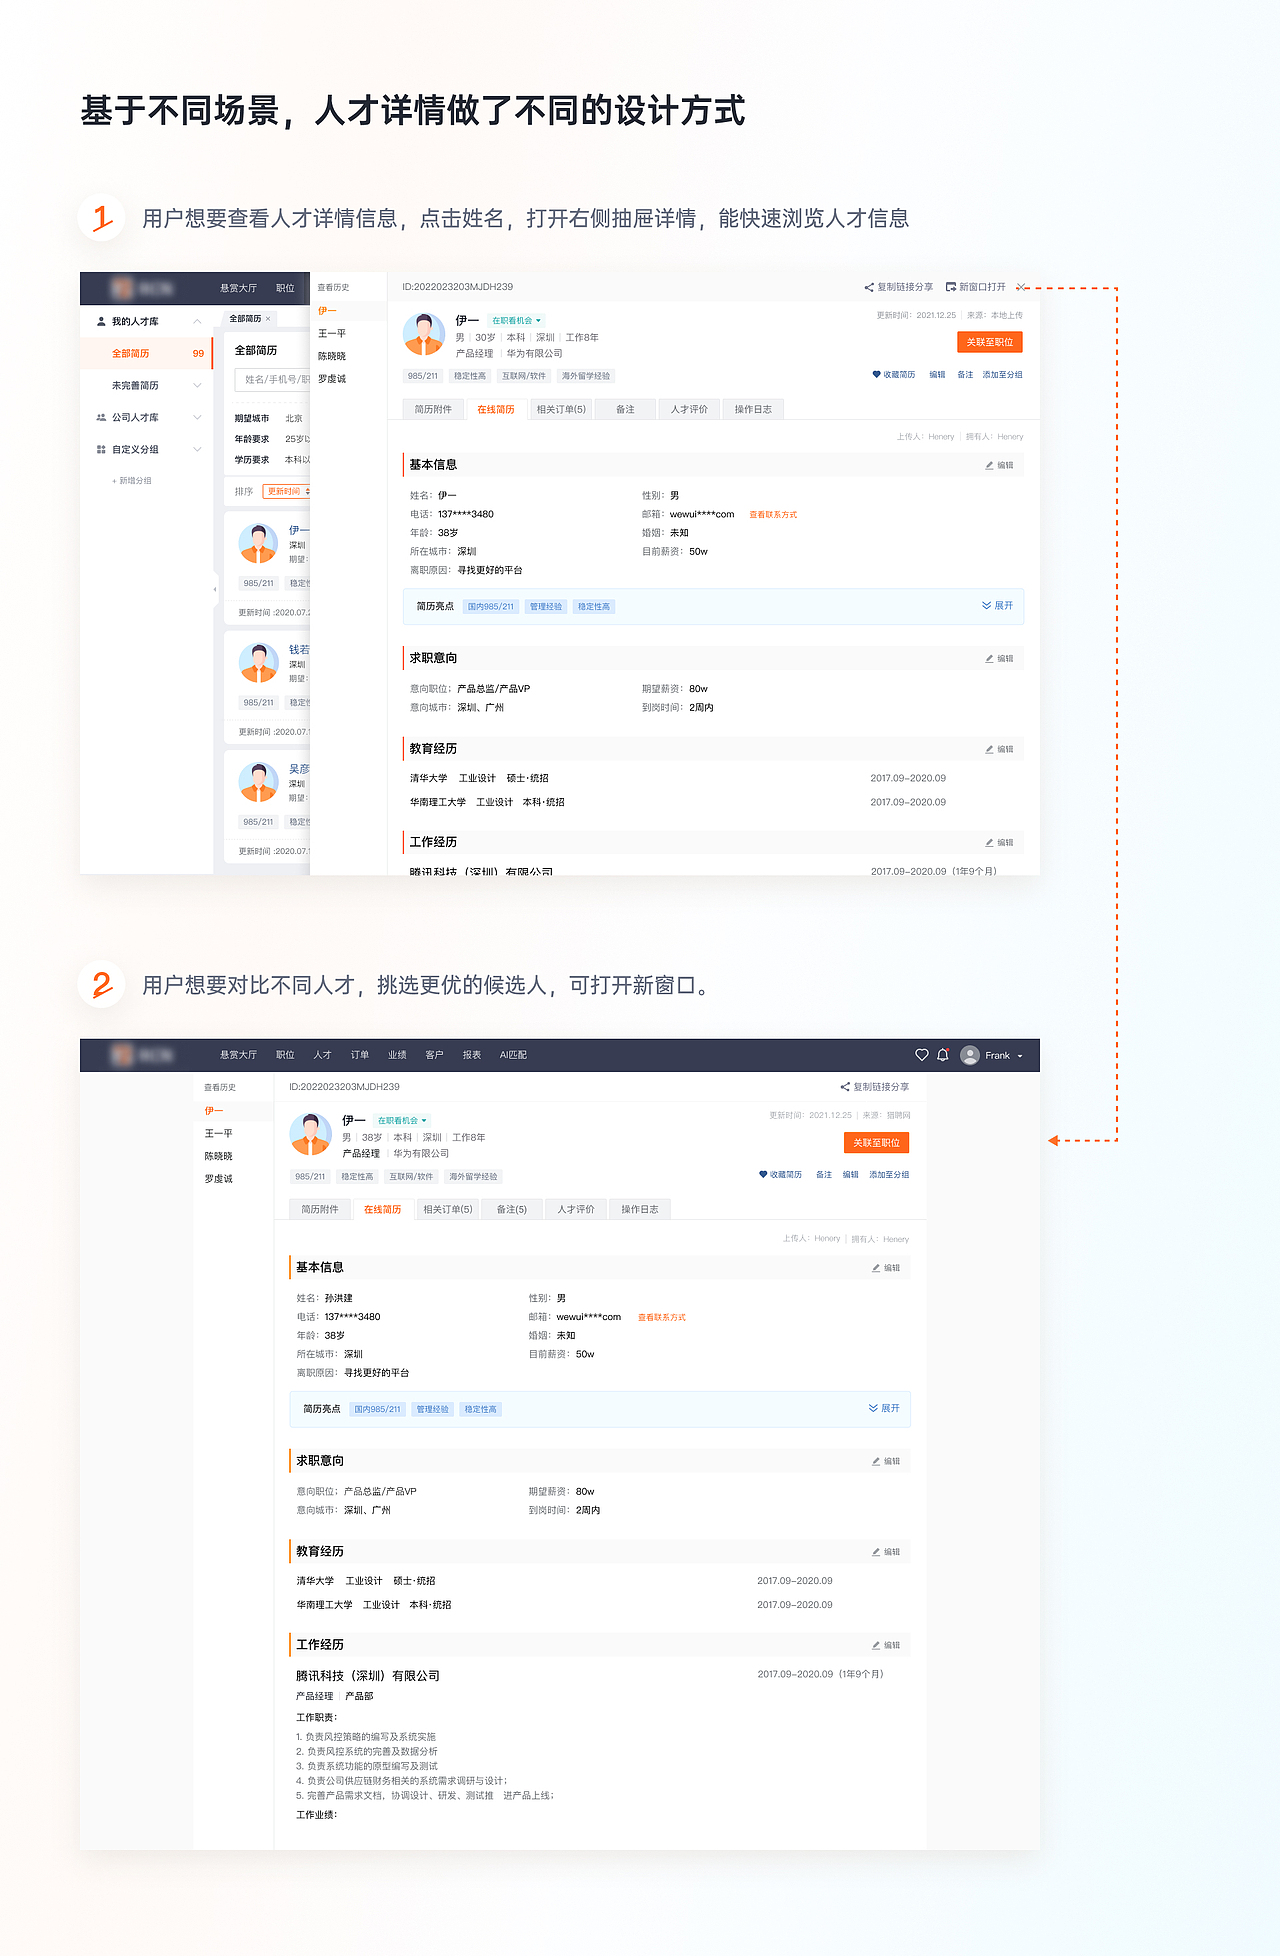Click 关联至职位 button in the drawer
This screenshot has width=1280, height=1956.
pyautogui.click(x=989, y=342)
